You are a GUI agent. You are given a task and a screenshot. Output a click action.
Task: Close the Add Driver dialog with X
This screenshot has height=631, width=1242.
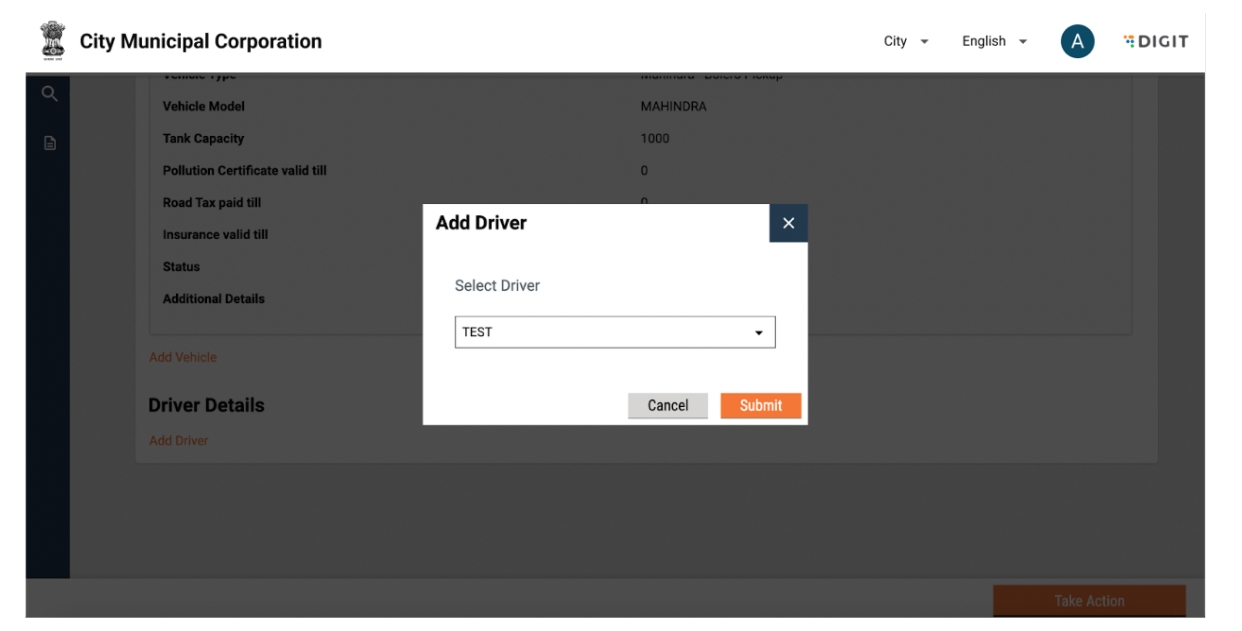[788, 223]
